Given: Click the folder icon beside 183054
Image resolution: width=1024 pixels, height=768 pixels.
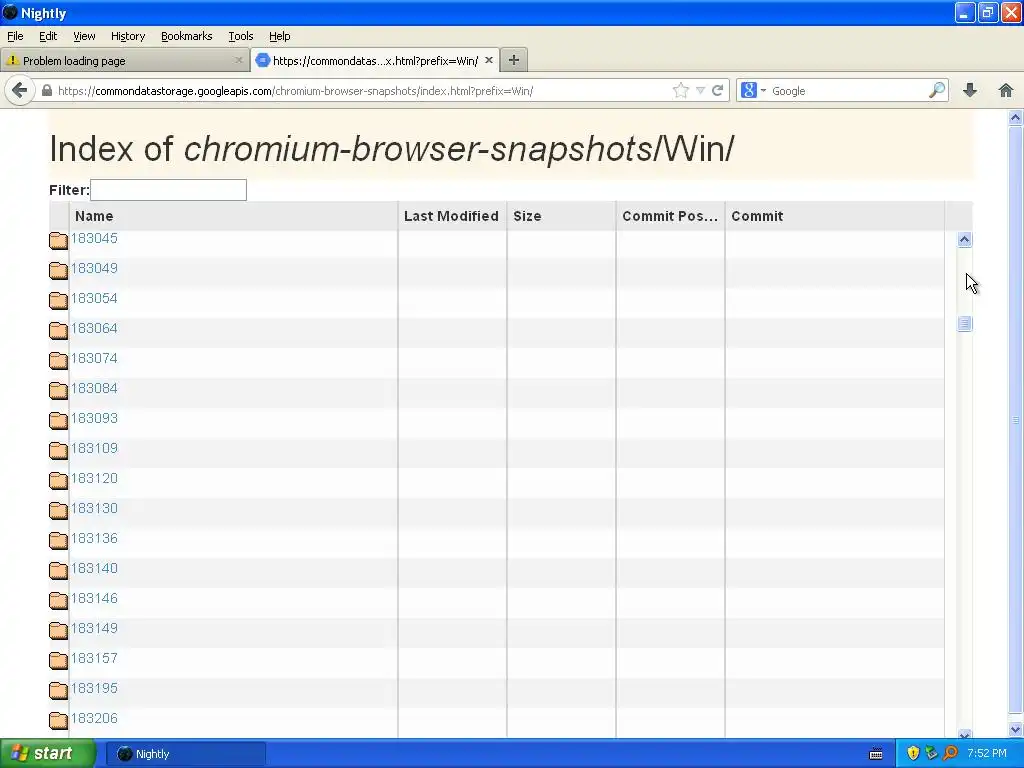Looking at the screenshot, I should point(58,300).
